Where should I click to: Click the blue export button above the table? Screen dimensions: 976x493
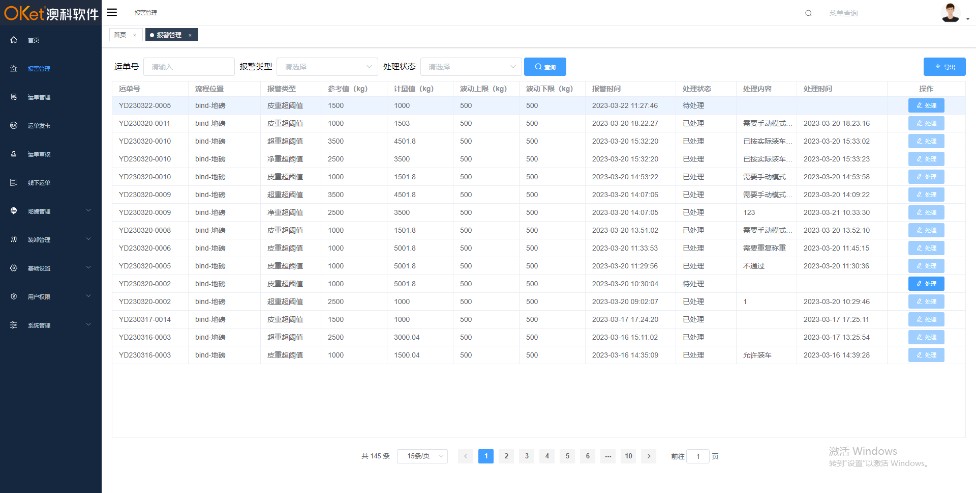945,67
